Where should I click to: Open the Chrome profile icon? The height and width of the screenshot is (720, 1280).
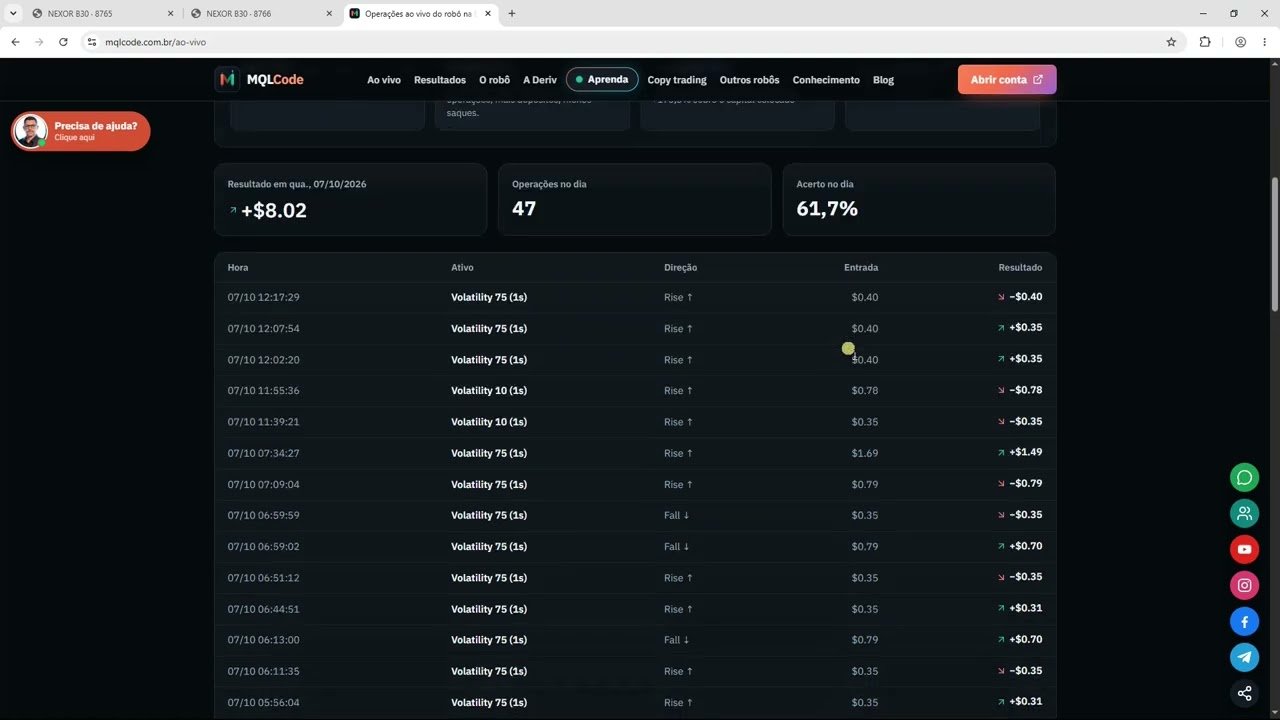point(1240,42)
